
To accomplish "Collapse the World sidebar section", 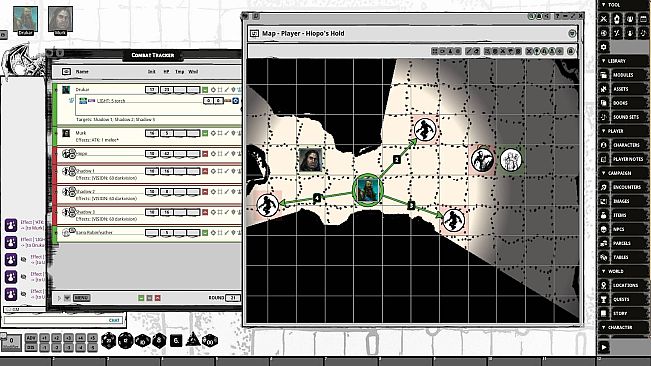I will click(604, 271).
